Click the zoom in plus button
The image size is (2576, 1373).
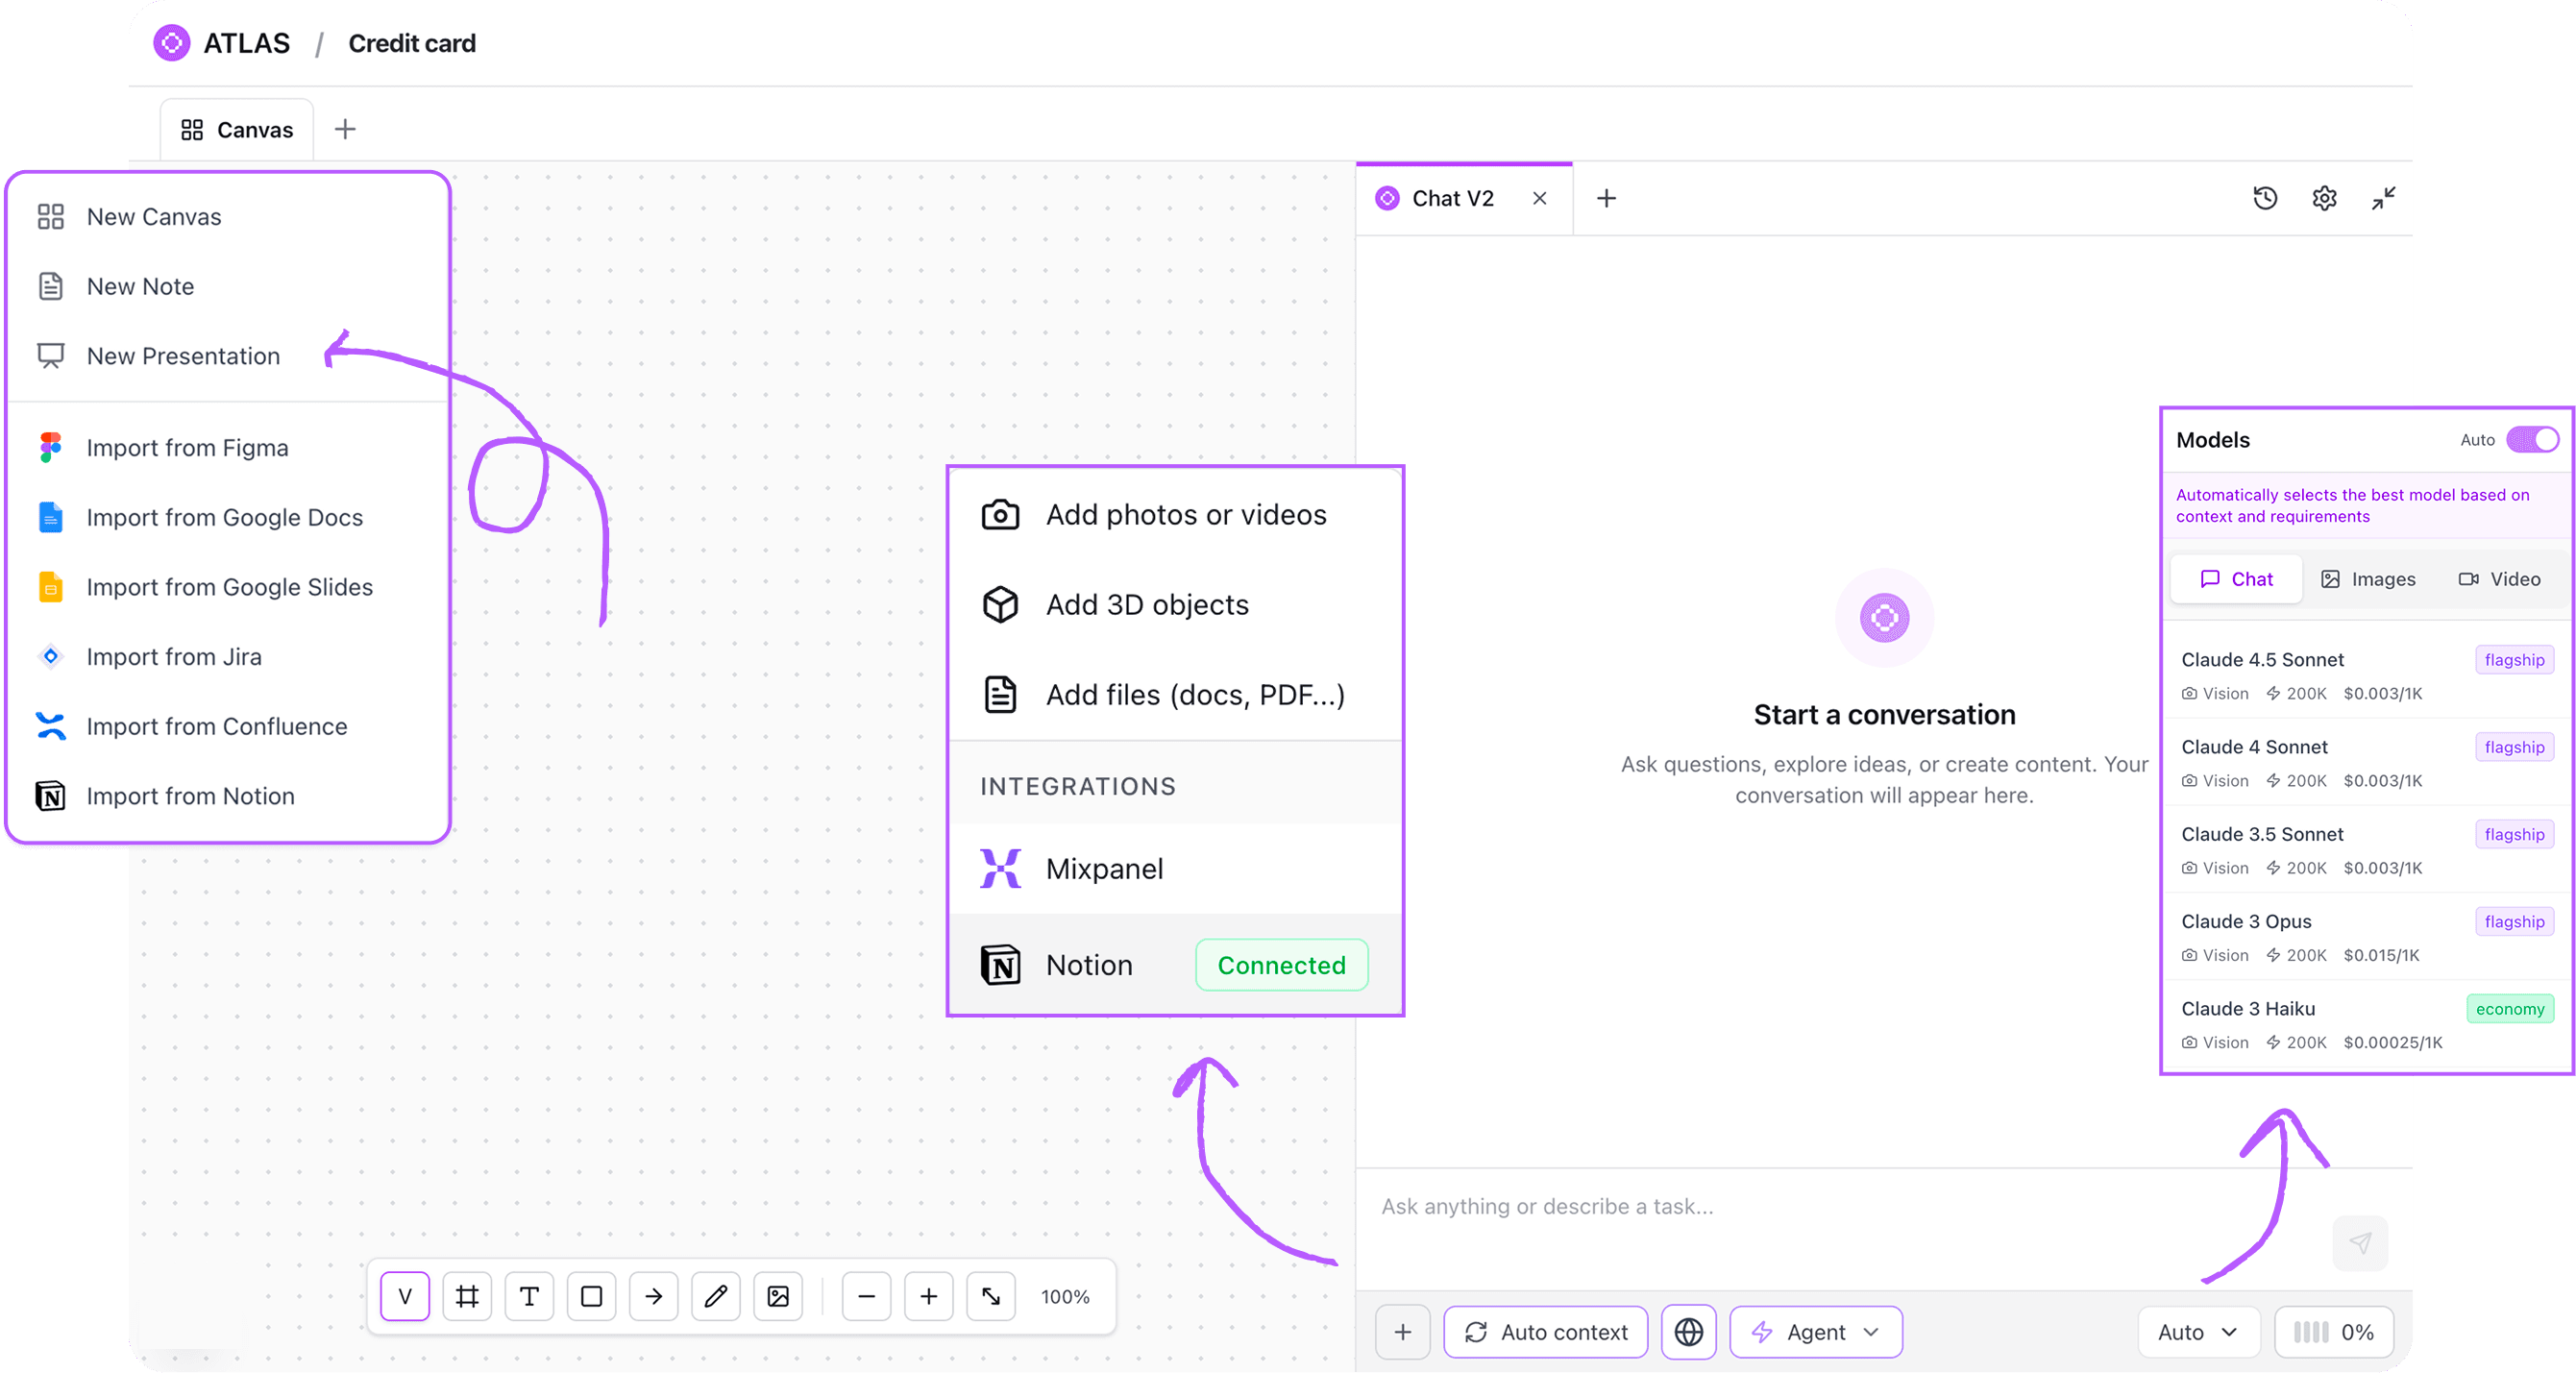tap(928, 1296)
